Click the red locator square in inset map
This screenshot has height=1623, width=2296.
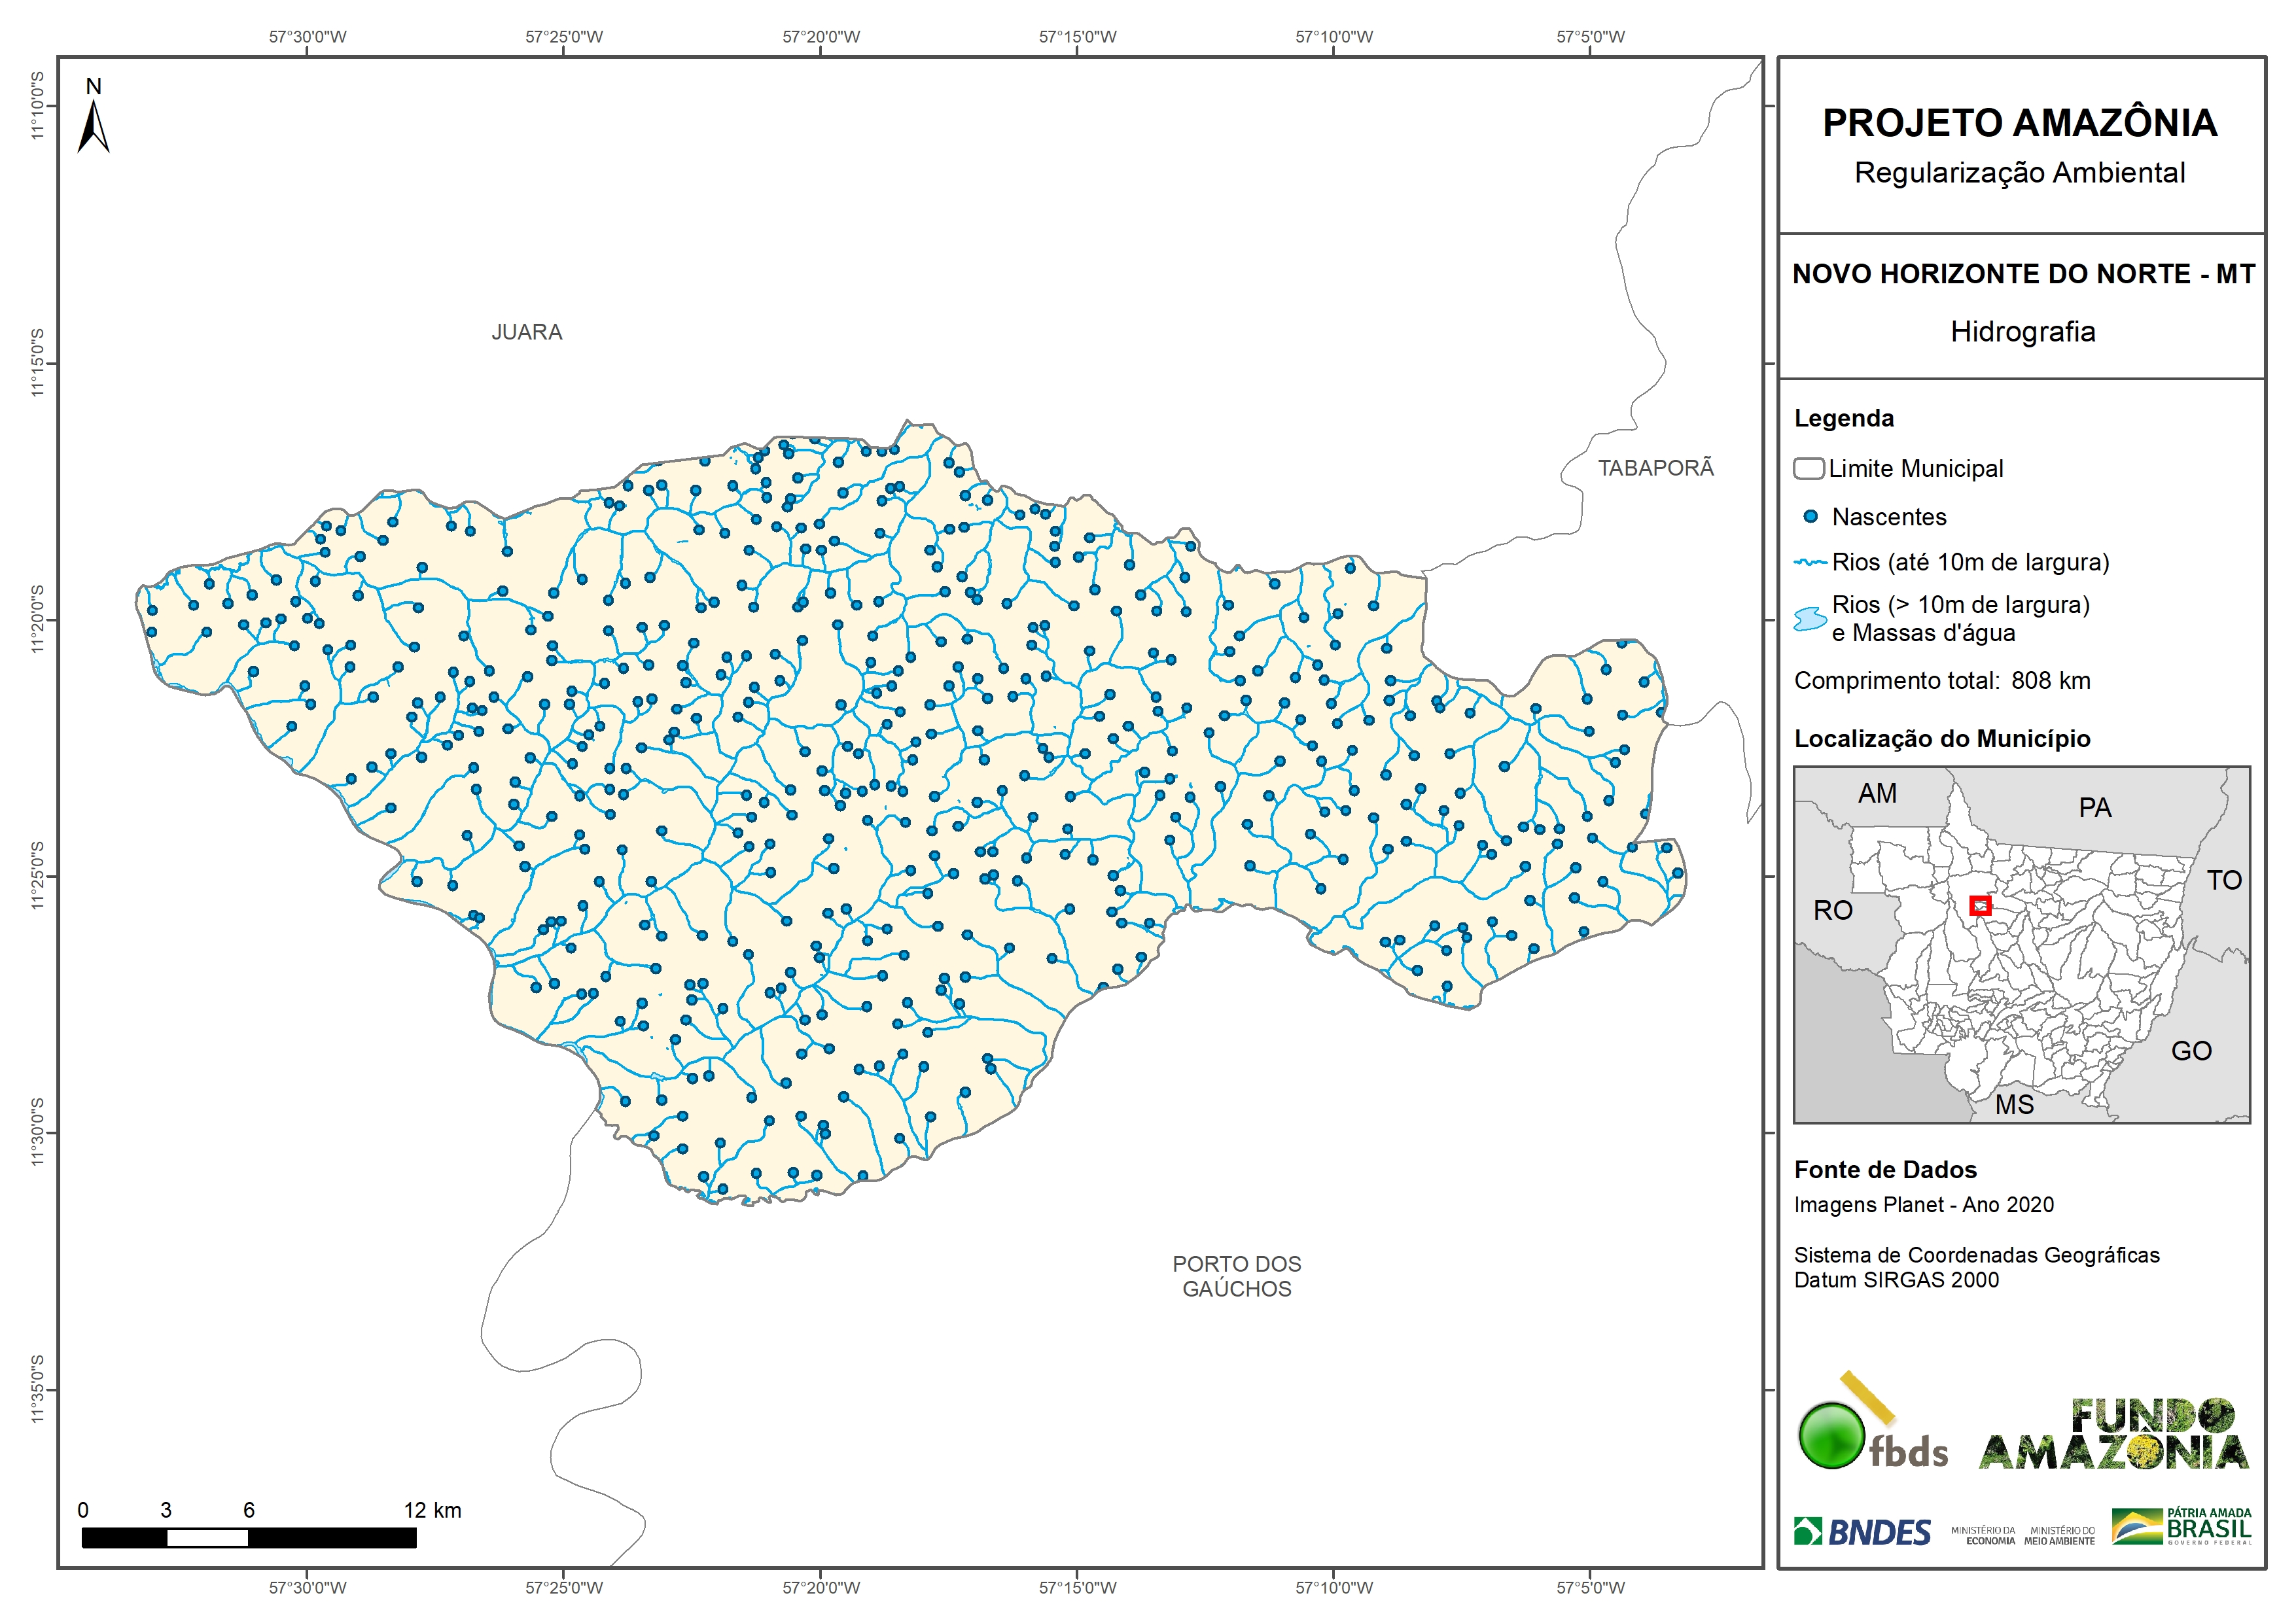[1980, 905]
